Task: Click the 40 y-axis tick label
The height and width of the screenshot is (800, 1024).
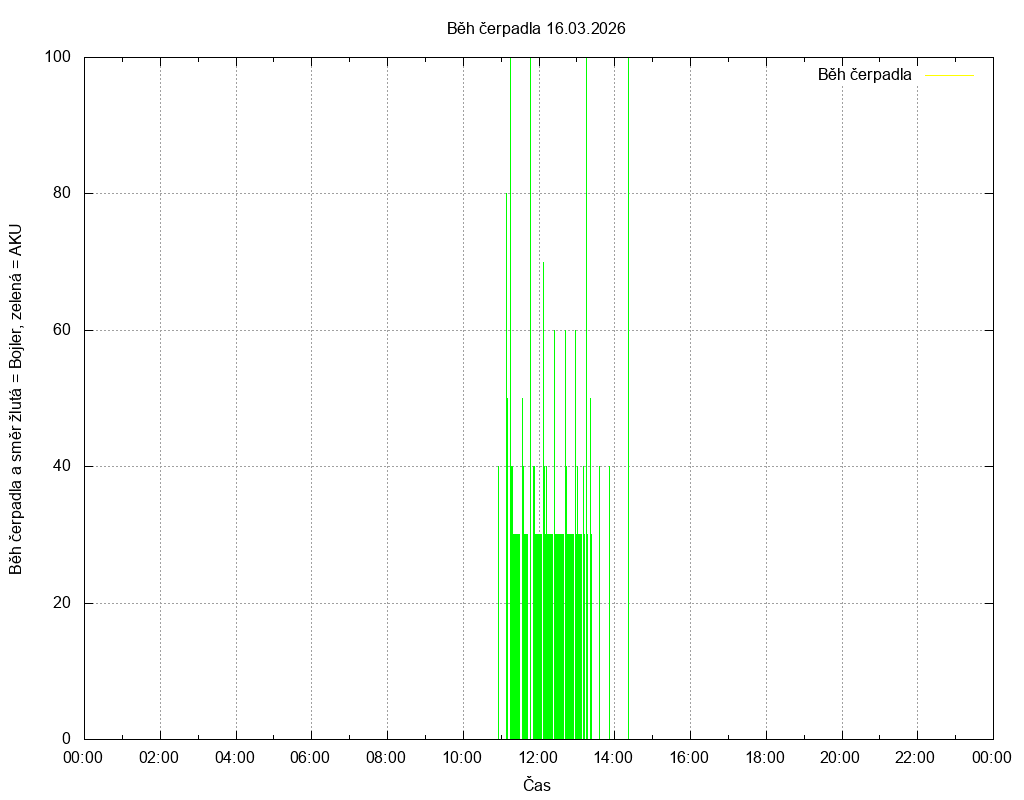Action: click(62, 467)
